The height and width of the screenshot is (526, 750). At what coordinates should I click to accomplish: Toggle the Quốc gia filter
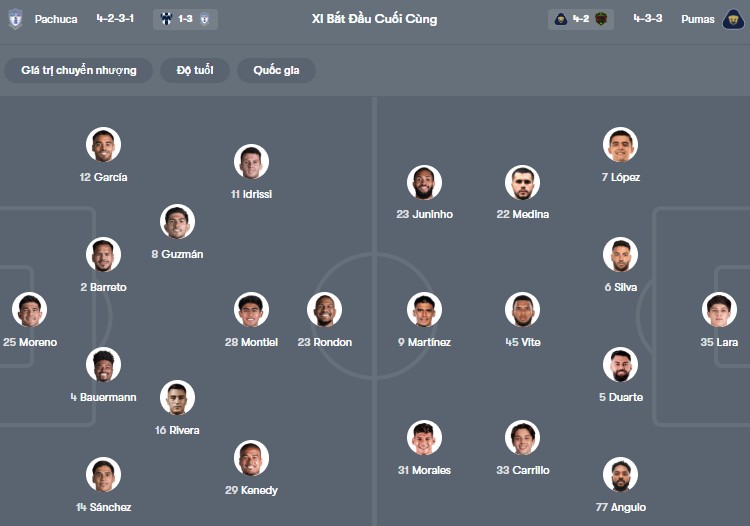[x=276, y=70]
